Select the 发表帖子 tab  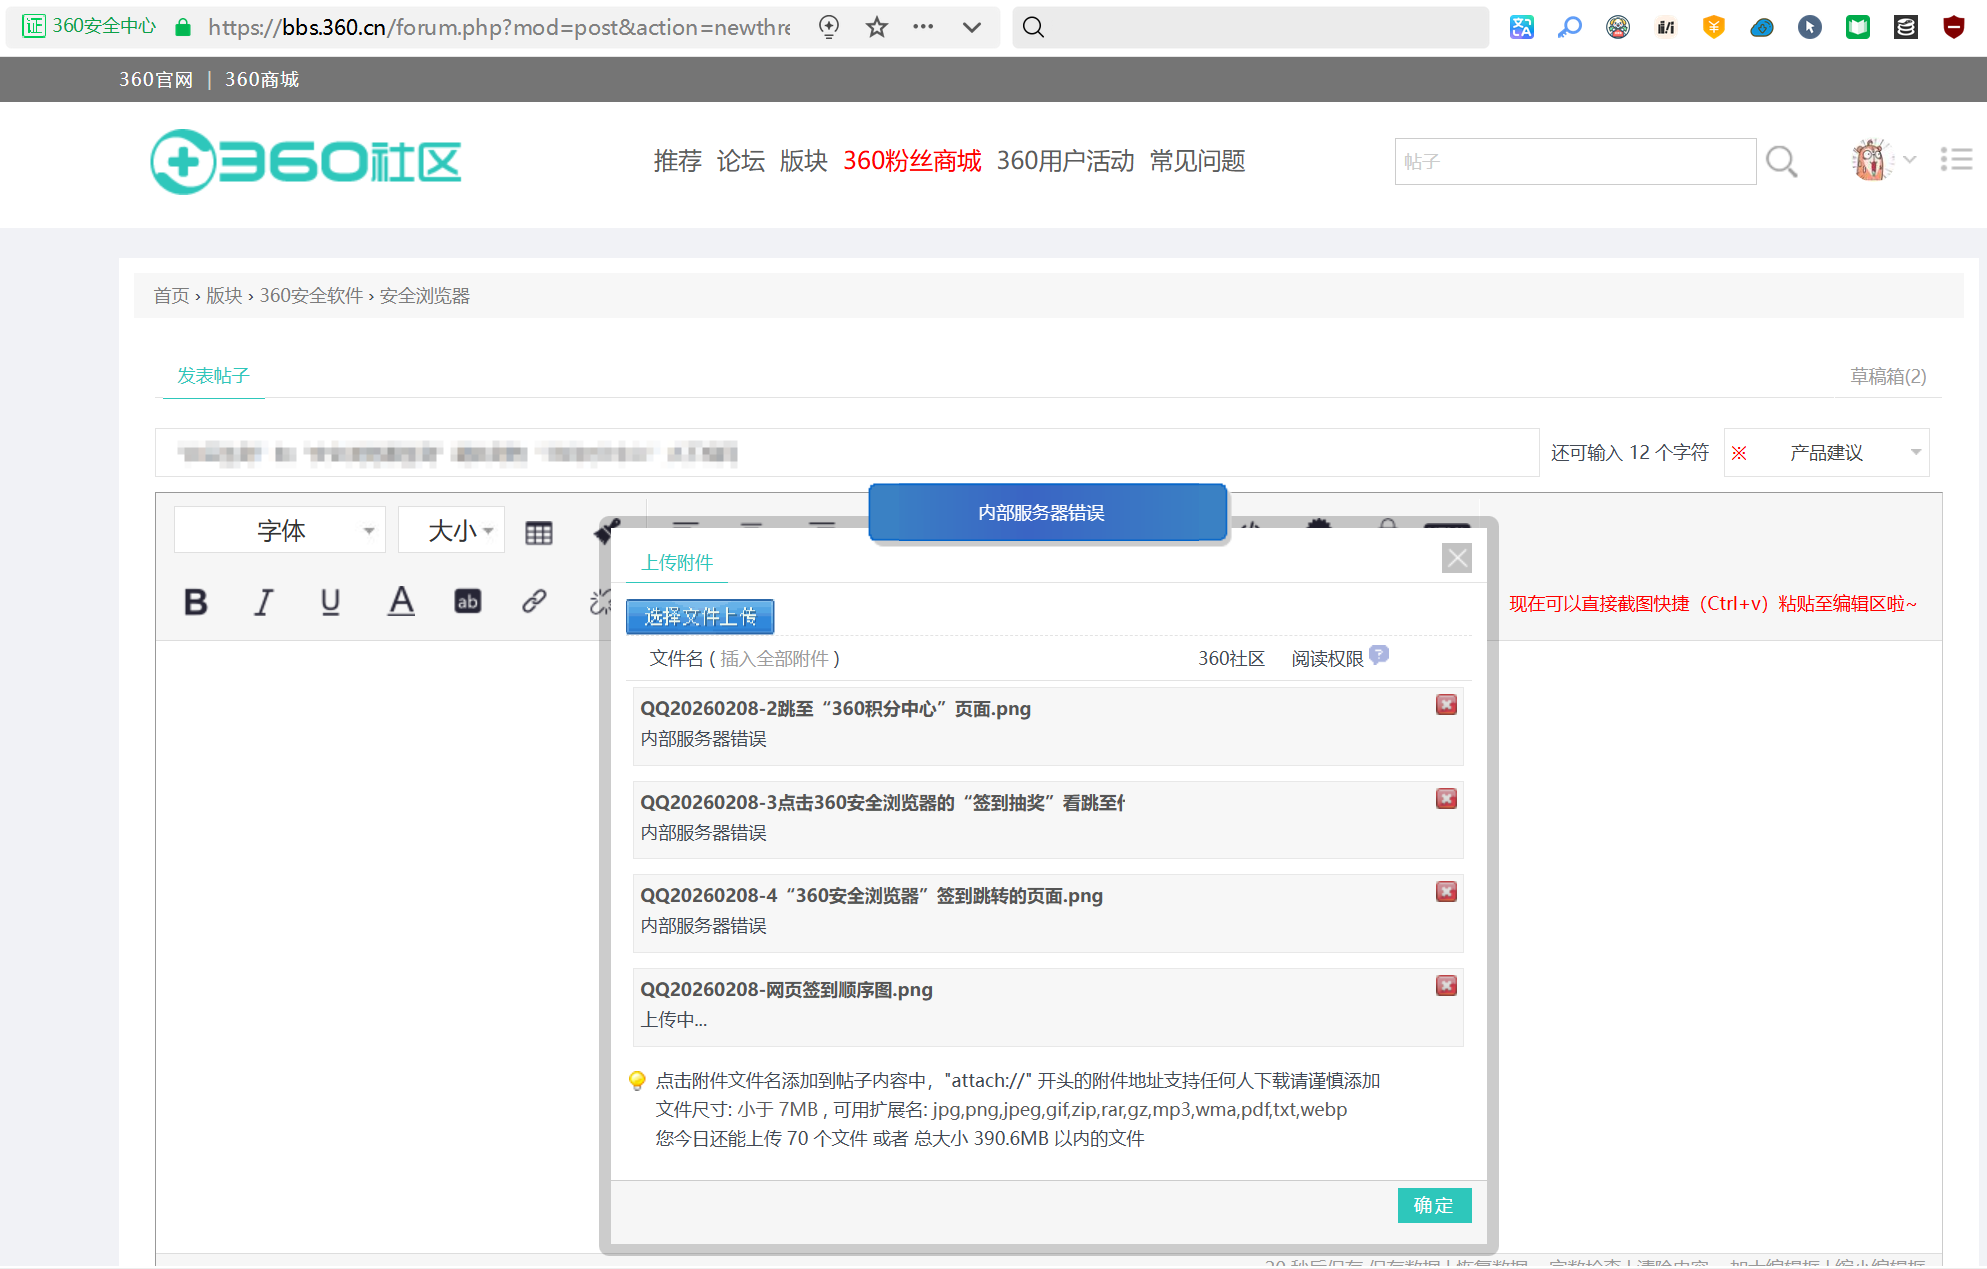[x=213, y=376]
